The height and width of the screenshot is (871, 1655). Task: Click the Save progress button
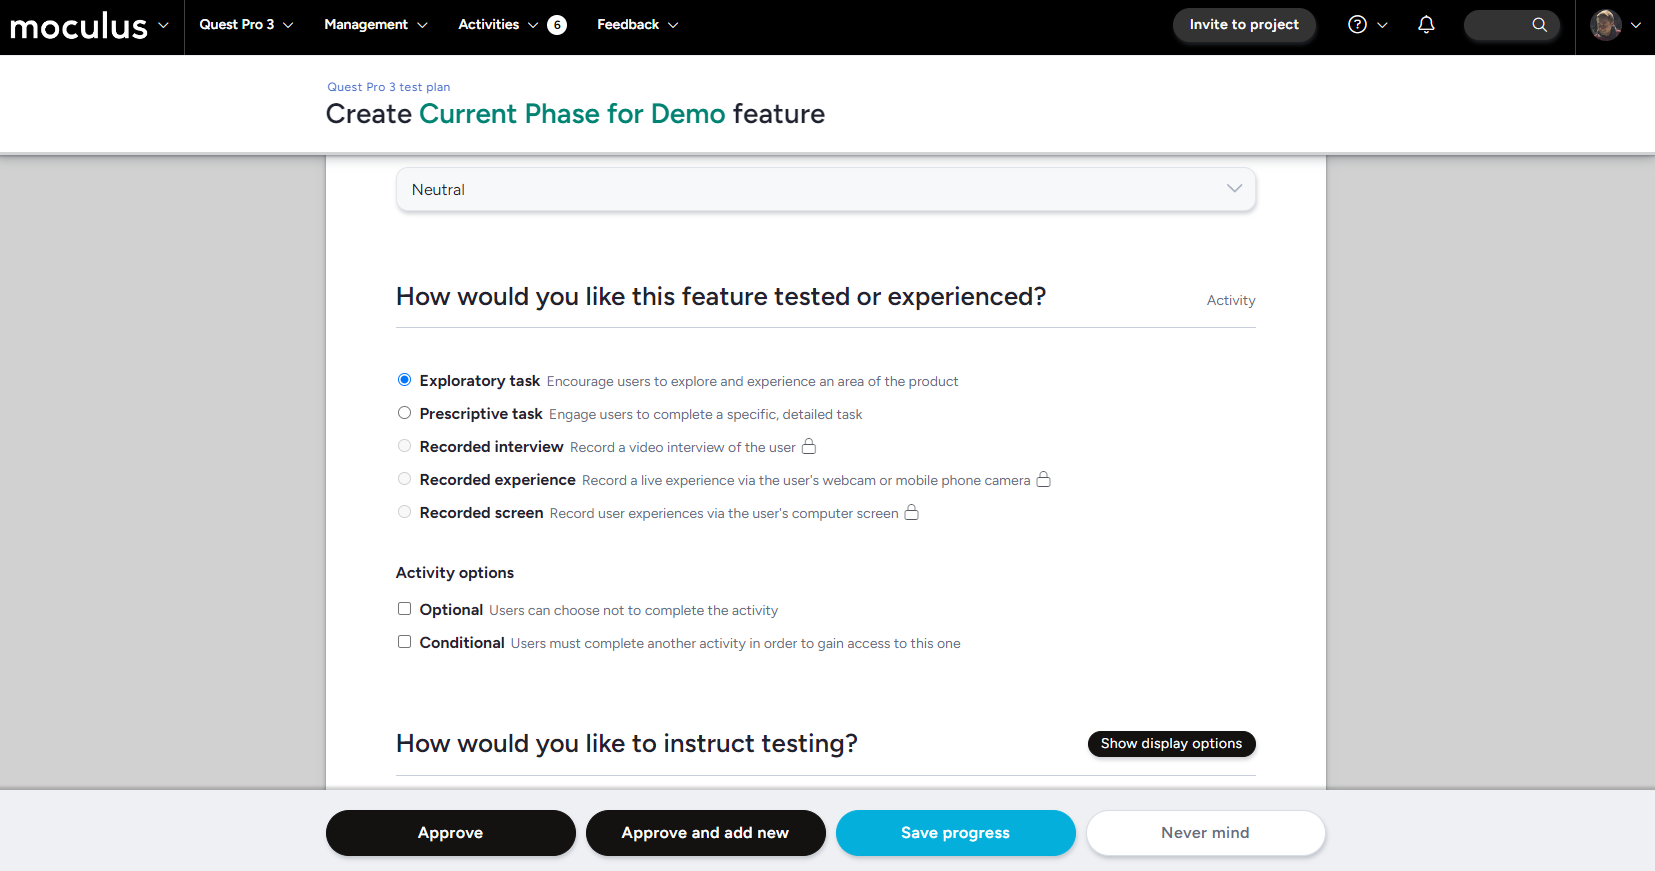tap(955, 833)
